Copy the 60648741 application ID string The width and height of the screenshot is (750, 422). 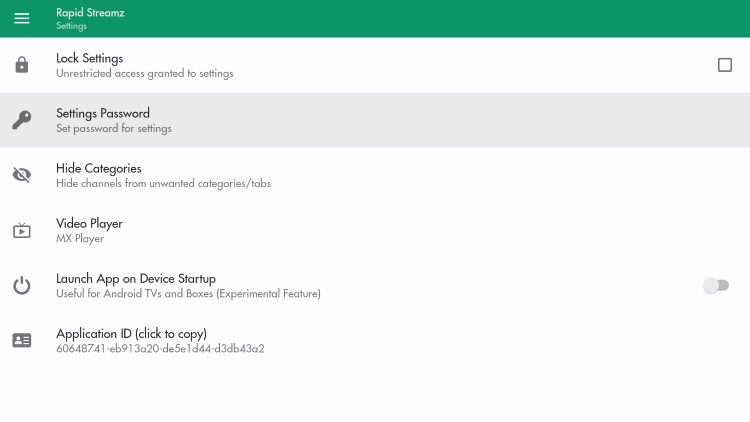pos(160,349)
